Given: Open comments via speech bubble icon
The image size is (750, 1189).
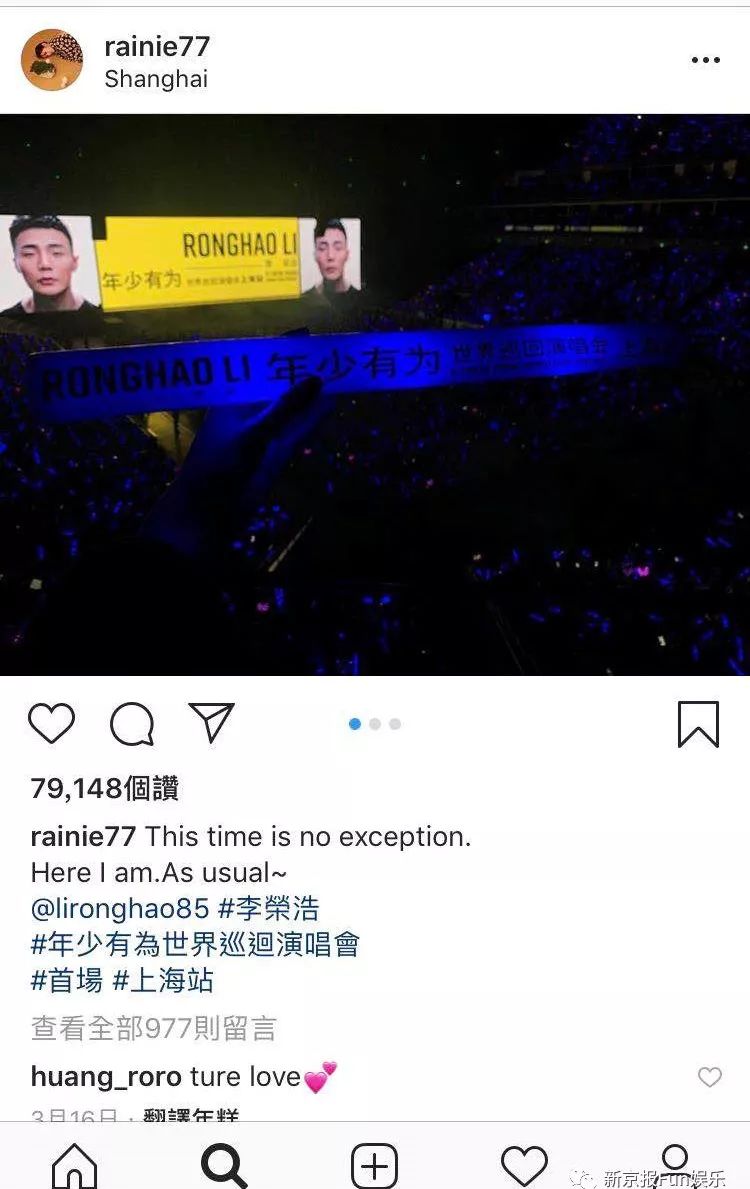Looking at the screenshot, I should 132,723.
